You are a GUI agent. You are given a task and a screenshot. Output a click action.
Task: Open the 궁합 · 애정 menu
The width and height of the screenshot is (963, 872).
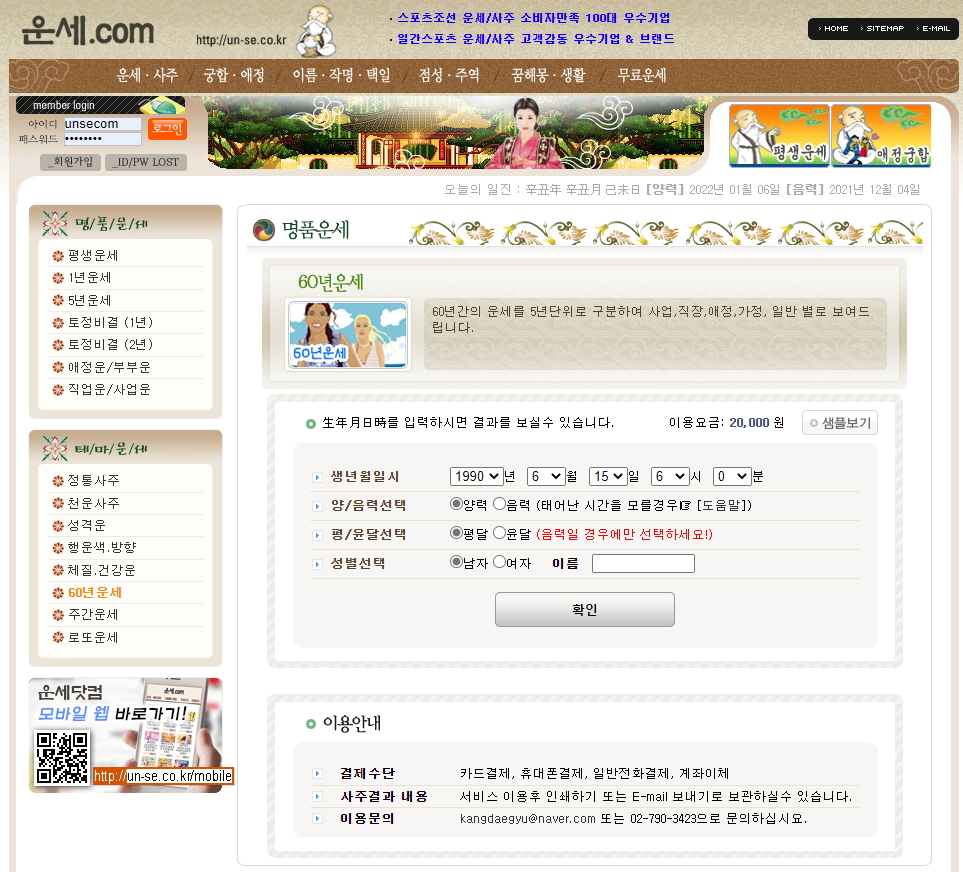[x=233, y=75]
